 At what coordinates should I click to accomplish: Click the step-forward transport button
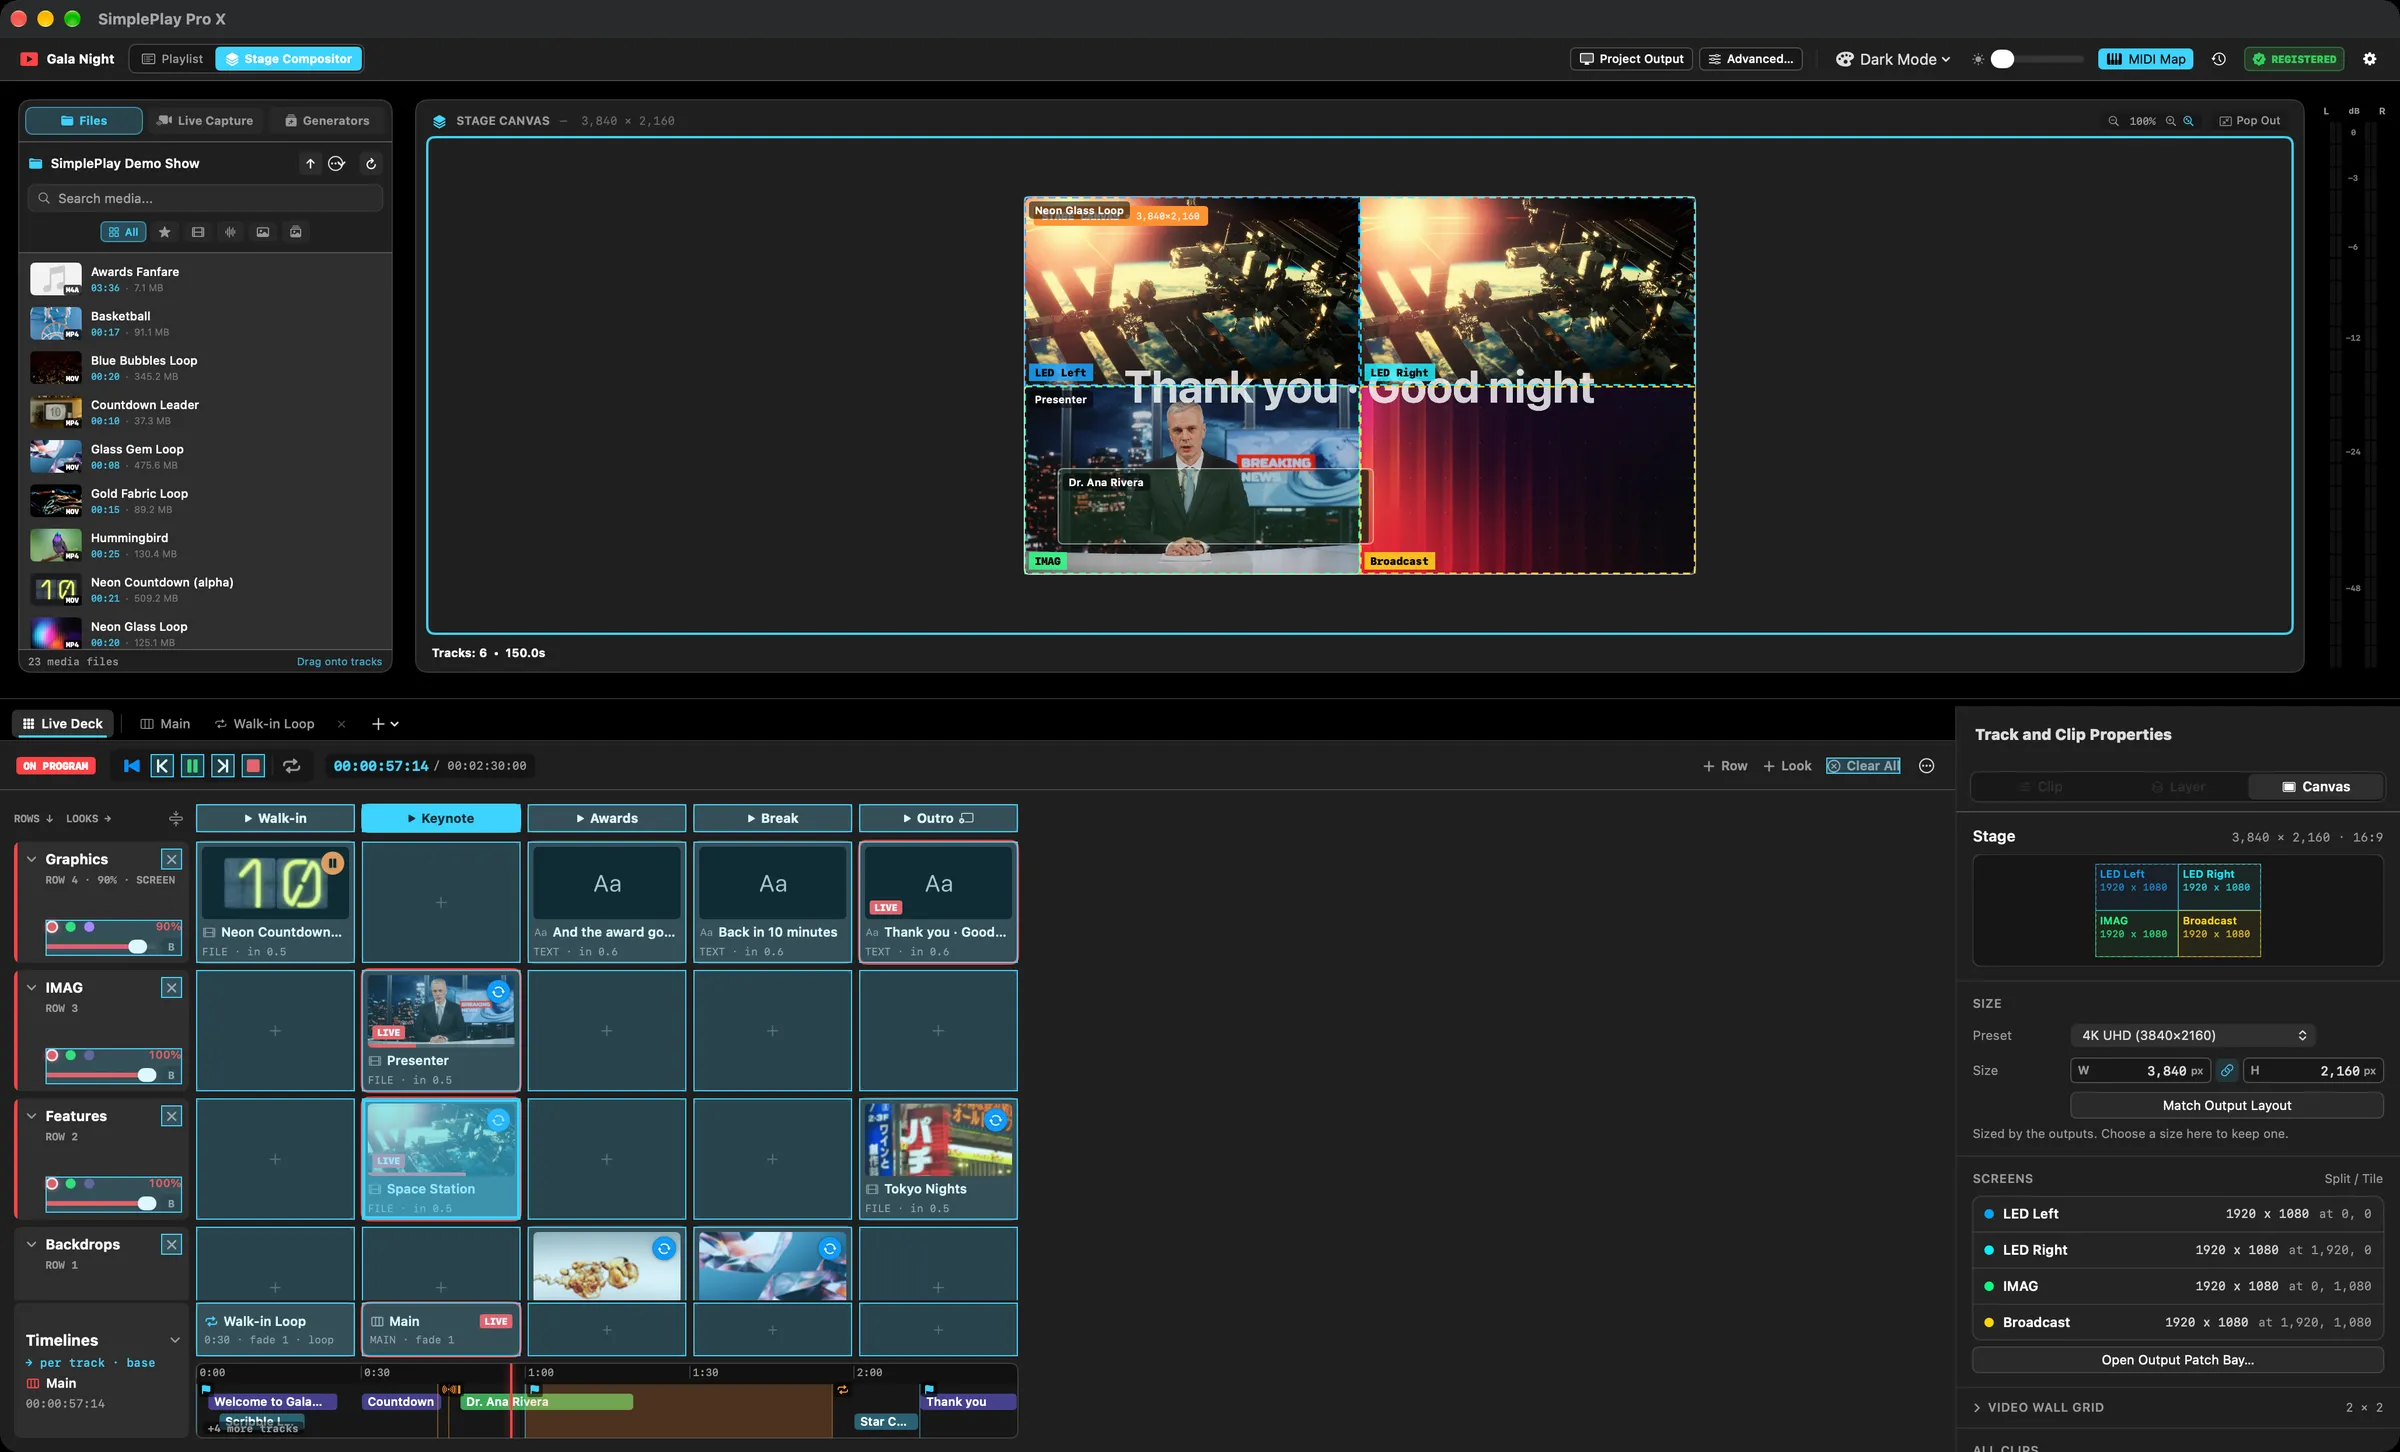pos(222,766)
